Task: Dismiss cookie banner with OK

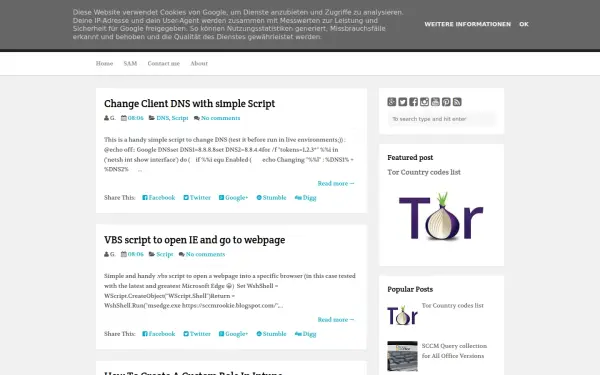Action: (524, 24)
